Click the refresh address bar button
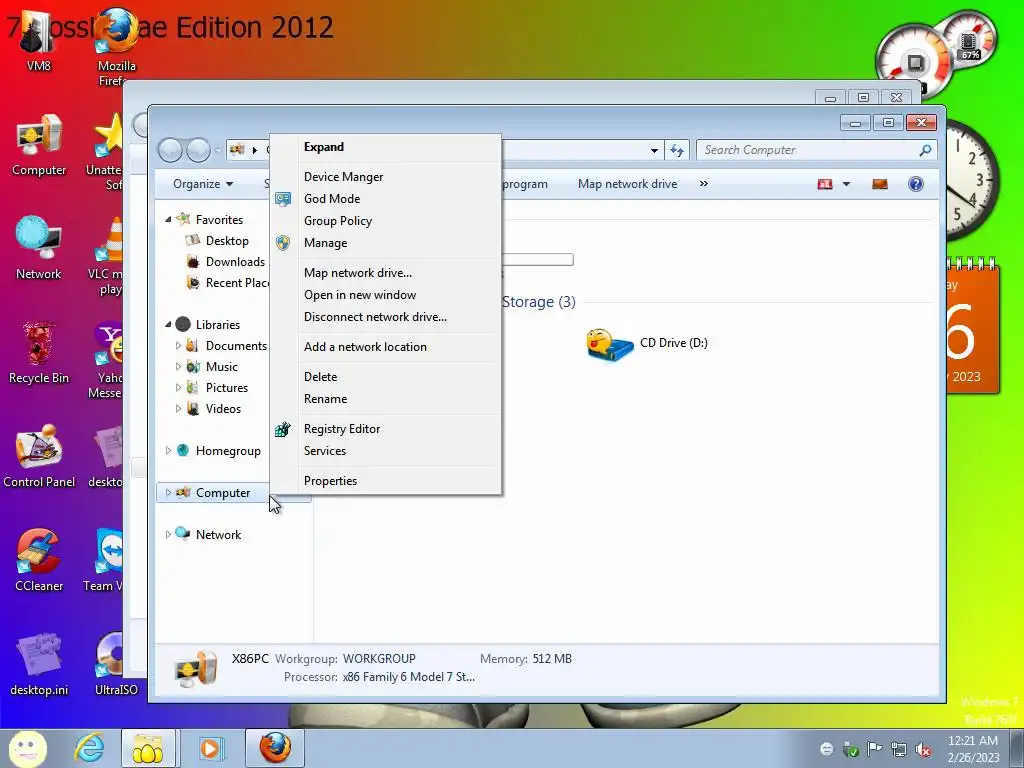1024x768 pixels. [x=677, y=150]
